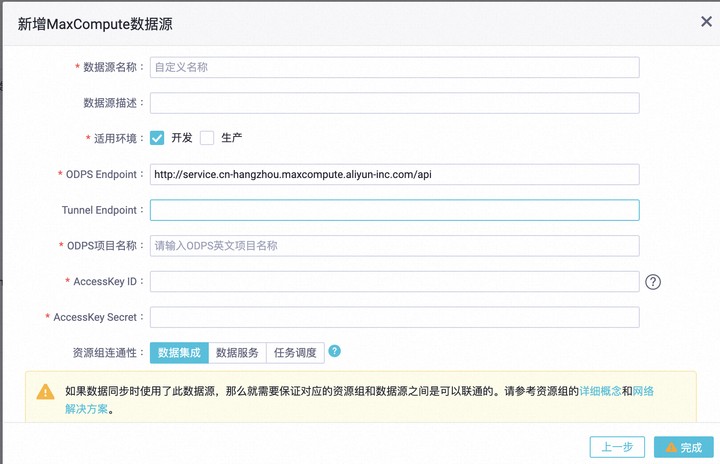Click the AccessKey ID help question mark icon
The image size is (720, 464).
(x=652, y=282)
